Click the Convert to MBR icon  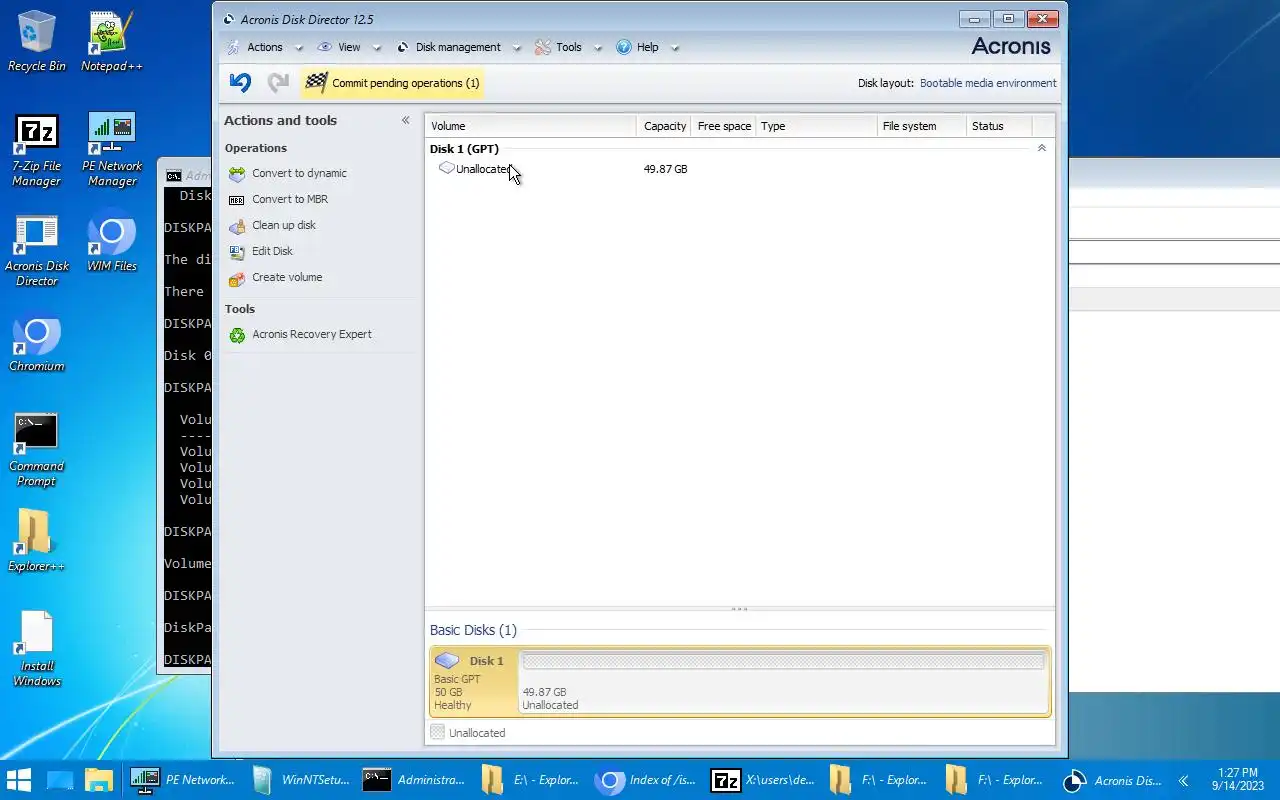[x=237, y=200]
